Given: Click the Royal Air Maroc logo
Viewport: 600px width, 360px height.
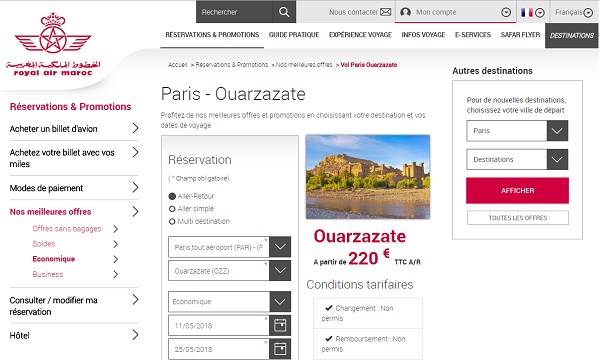Looking at the screenshot, I should click(53, 44).
